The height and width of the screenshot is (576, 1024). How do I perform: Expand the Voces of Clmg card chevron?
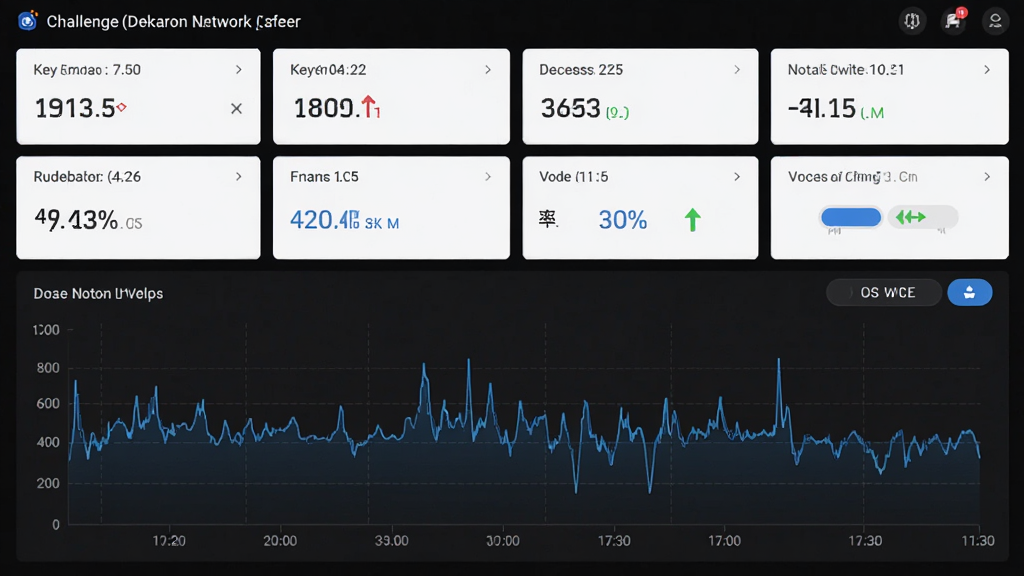pos(987,177)
